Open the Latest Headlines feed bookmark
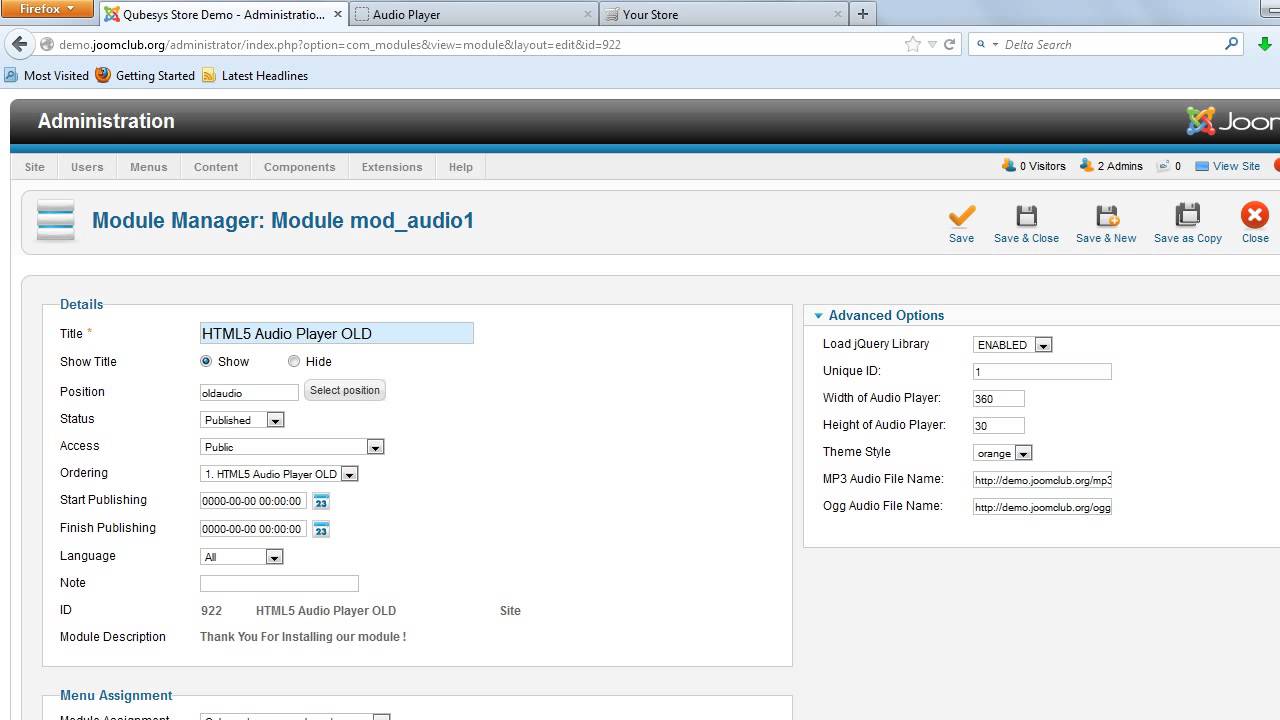The width and height of the screenshot is (1280, 720). click(254, 76)
